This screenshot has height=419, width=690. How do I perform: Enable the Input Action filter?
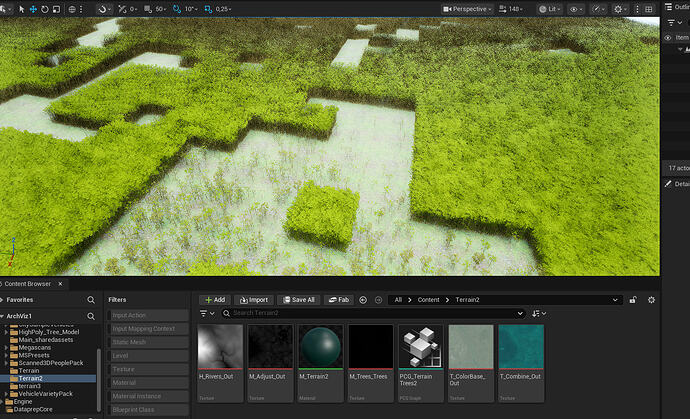[x=148, y=315]
